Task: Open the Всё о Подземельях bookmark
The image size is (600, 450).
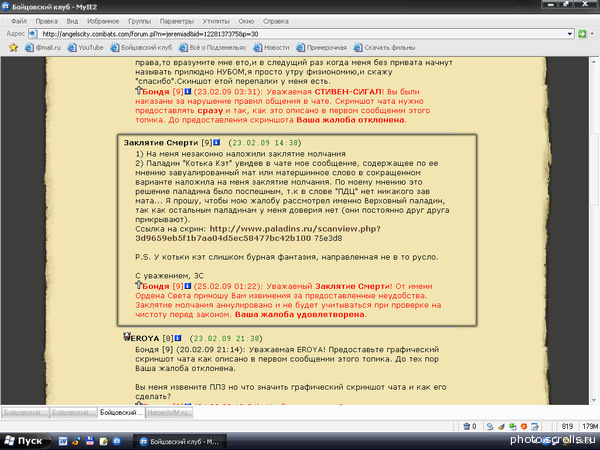Action: pyautogui.click(x=218, y=47)
